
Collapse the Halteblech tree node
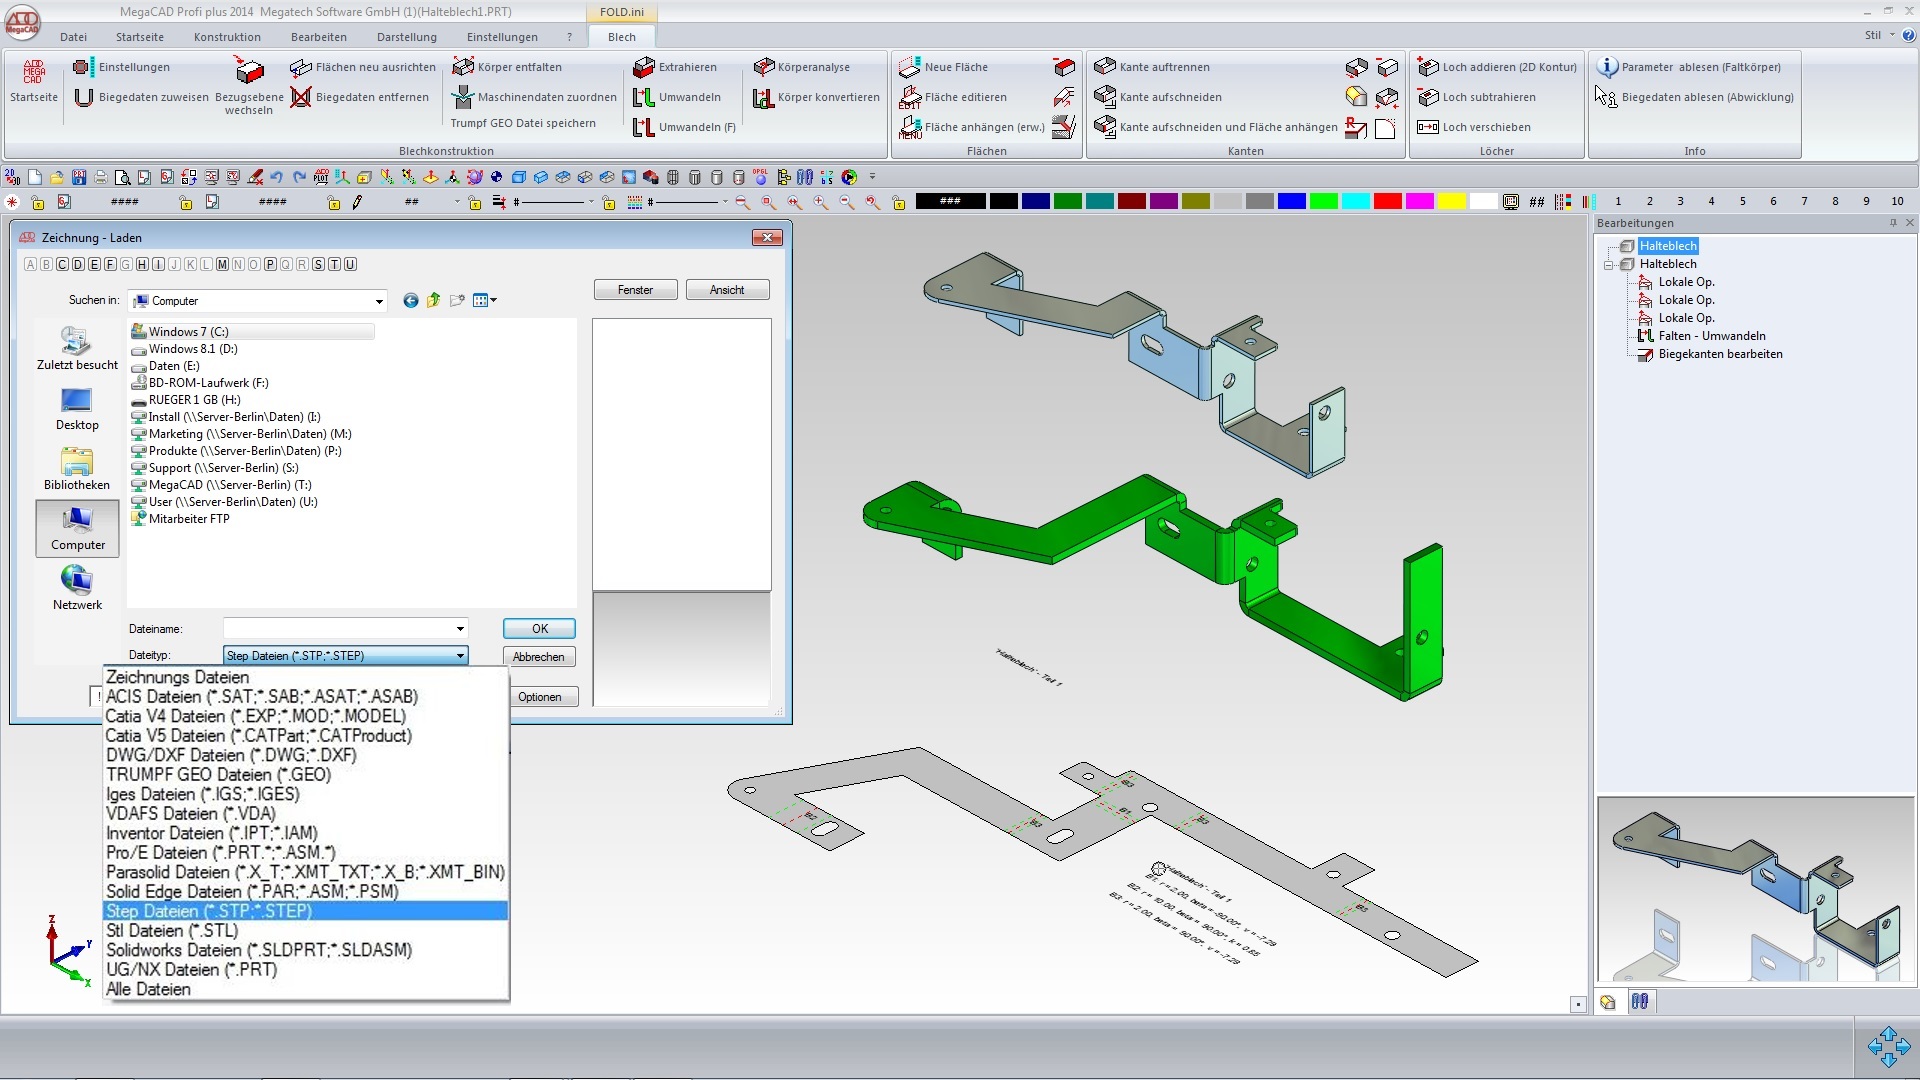[x=1608, y=265]
